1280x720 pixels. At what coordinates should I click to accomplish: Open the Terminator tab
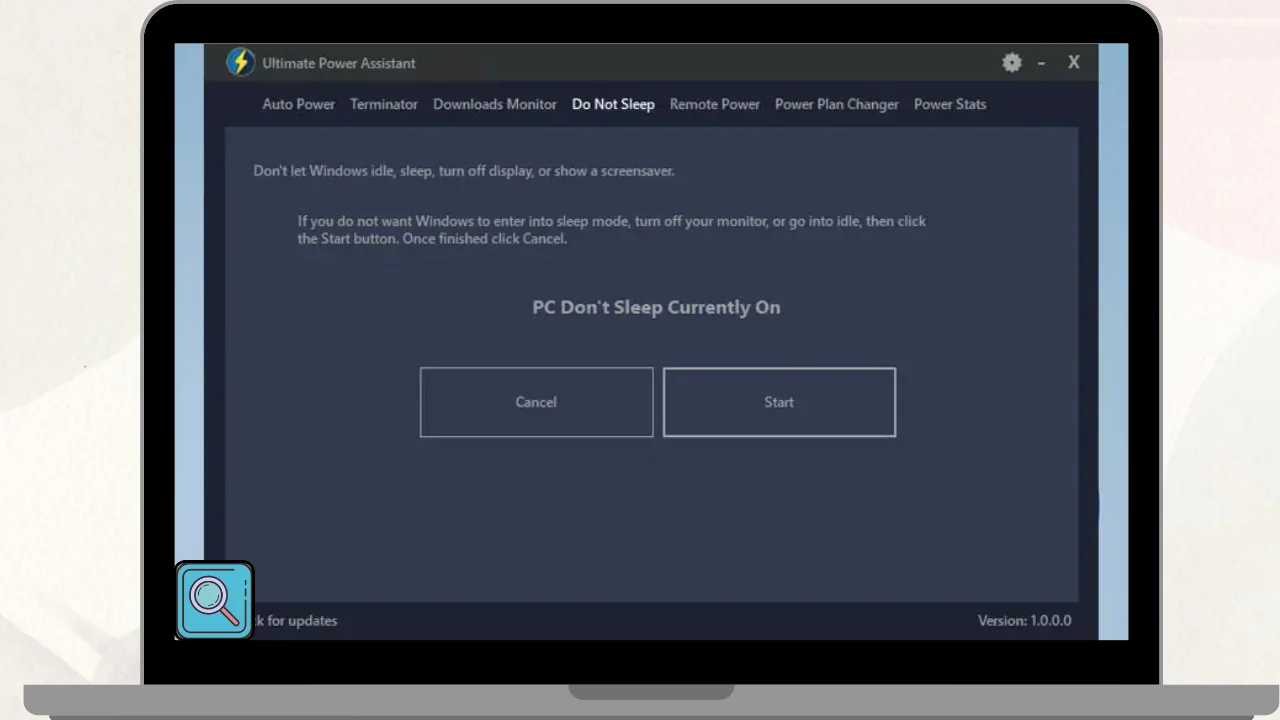point(383,104)
